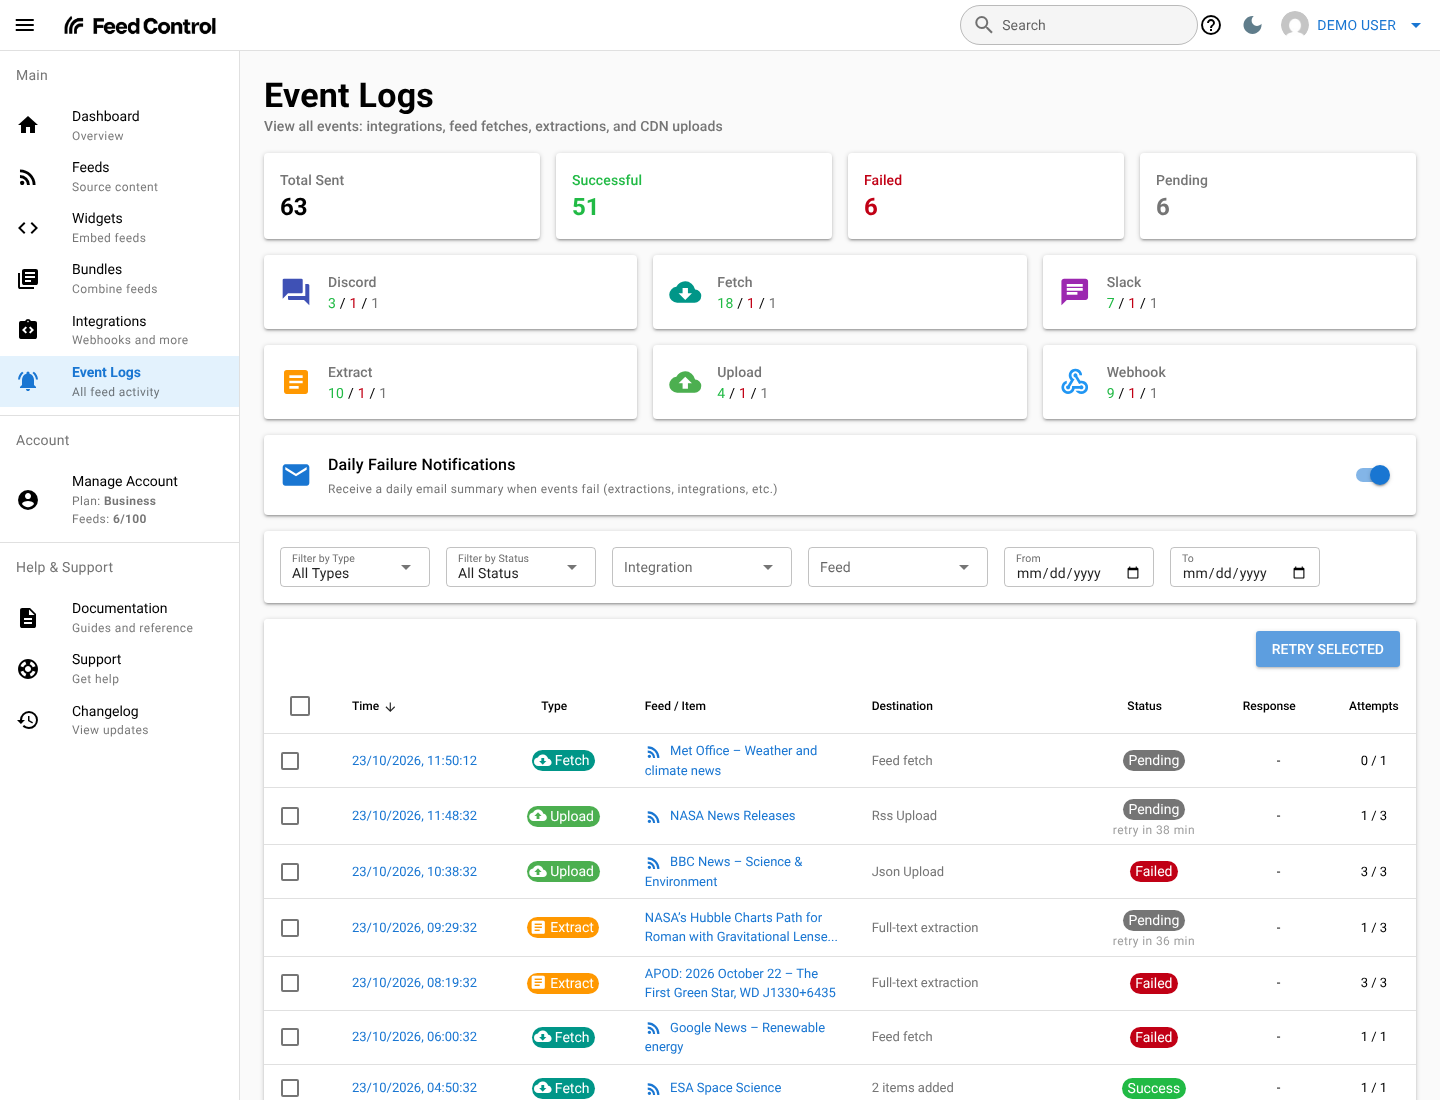Click the Fetch cloud download icon
The width and height of the screenshot is (1440, 1100).
(685, 292)
